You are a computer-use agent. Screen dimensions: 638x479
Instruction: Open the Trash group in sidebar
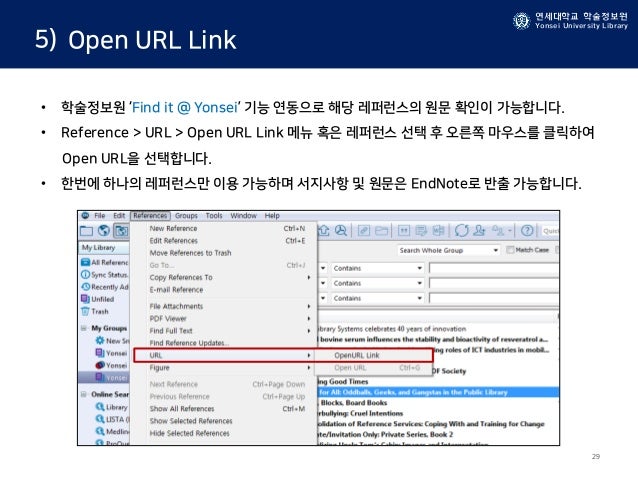[x=95, y=311]
